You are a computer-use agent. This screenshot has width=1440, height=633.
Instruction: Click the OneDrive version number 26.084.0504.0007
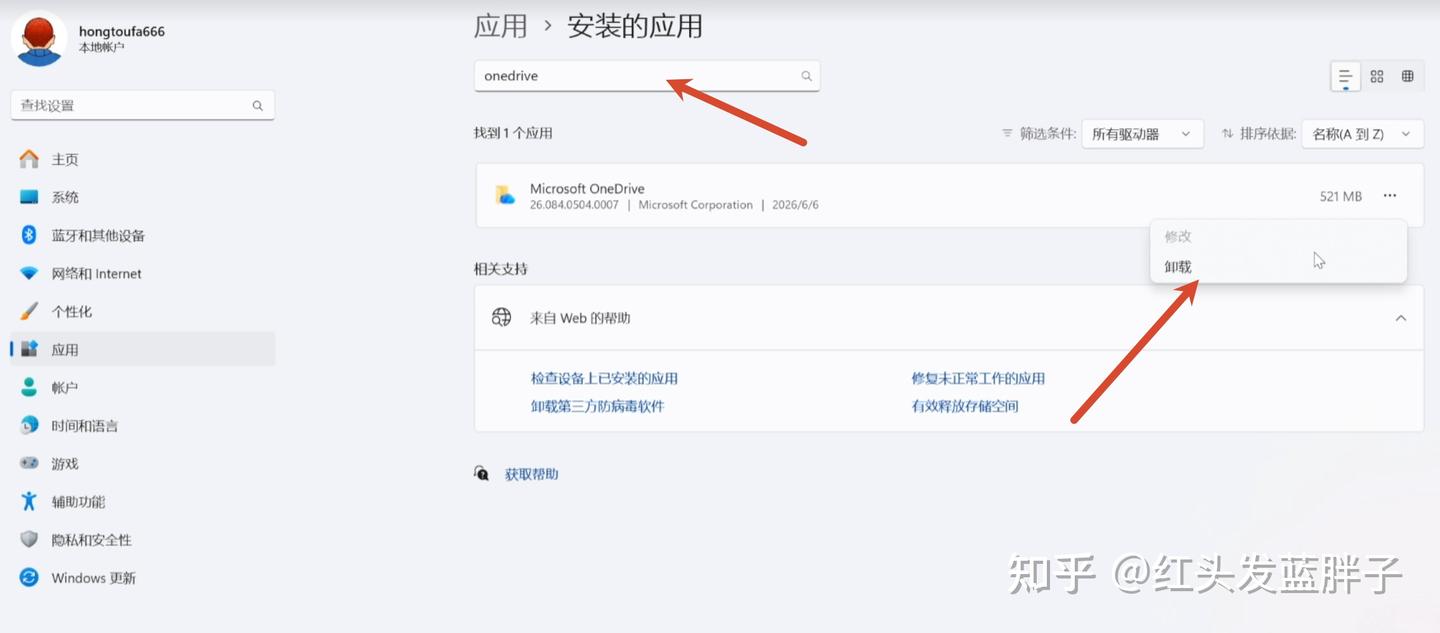[574, 205]
